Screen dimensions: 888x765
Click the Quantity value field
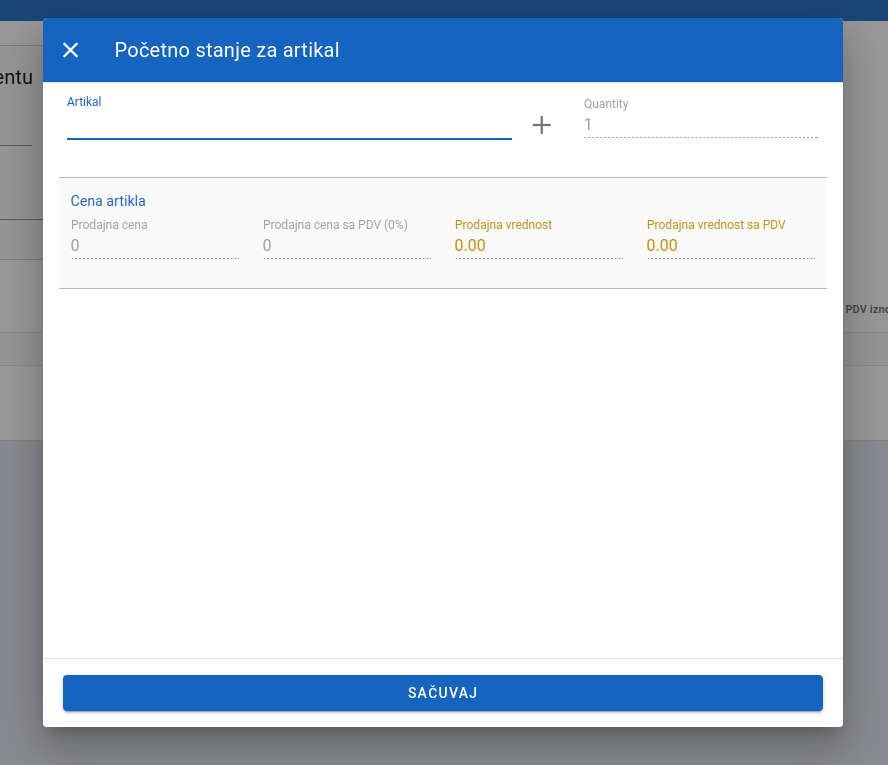pos(700,125)
